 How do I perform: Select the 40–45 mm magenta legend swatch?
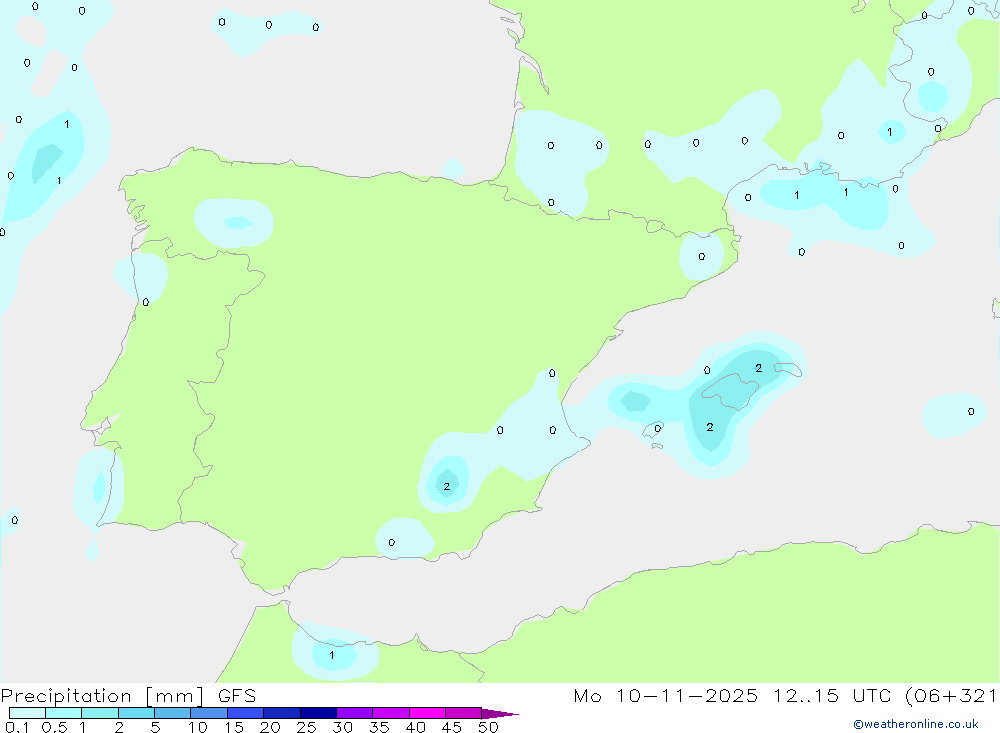(427, 713)
